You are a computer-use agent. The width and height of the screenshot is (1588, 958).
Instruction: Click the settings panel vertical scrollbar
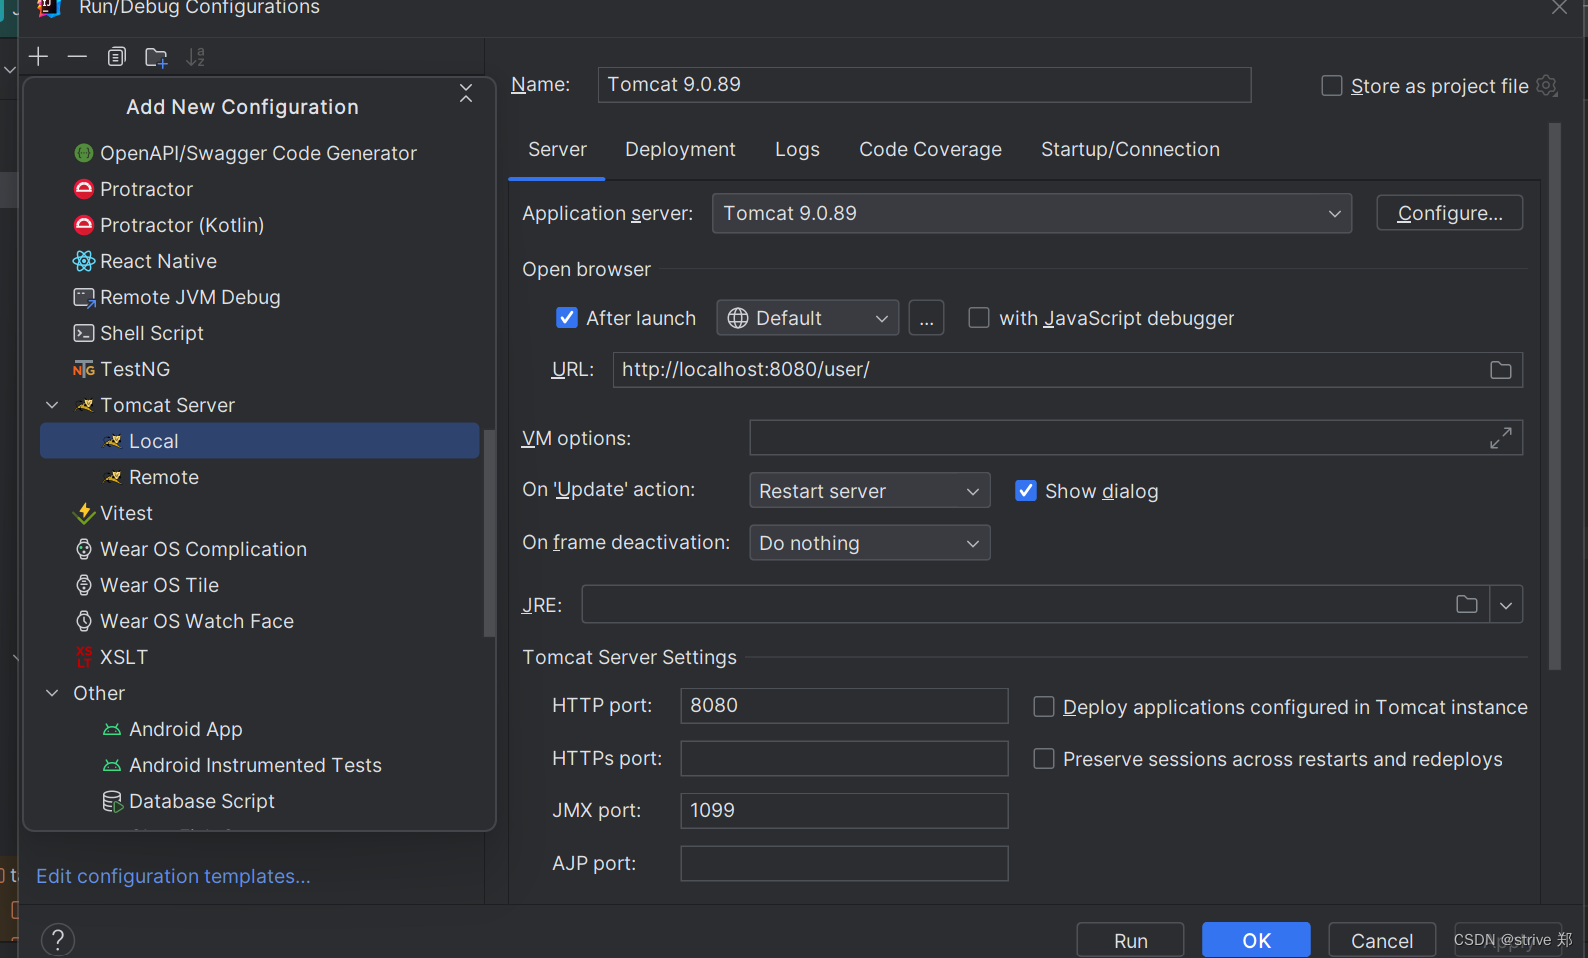click(1554, 396)
